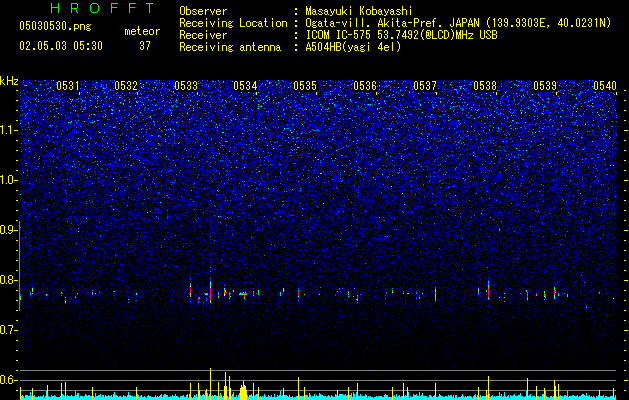629x400 pixels.
Task: Click the kHz axis unit label
Action: click(9, 81)
